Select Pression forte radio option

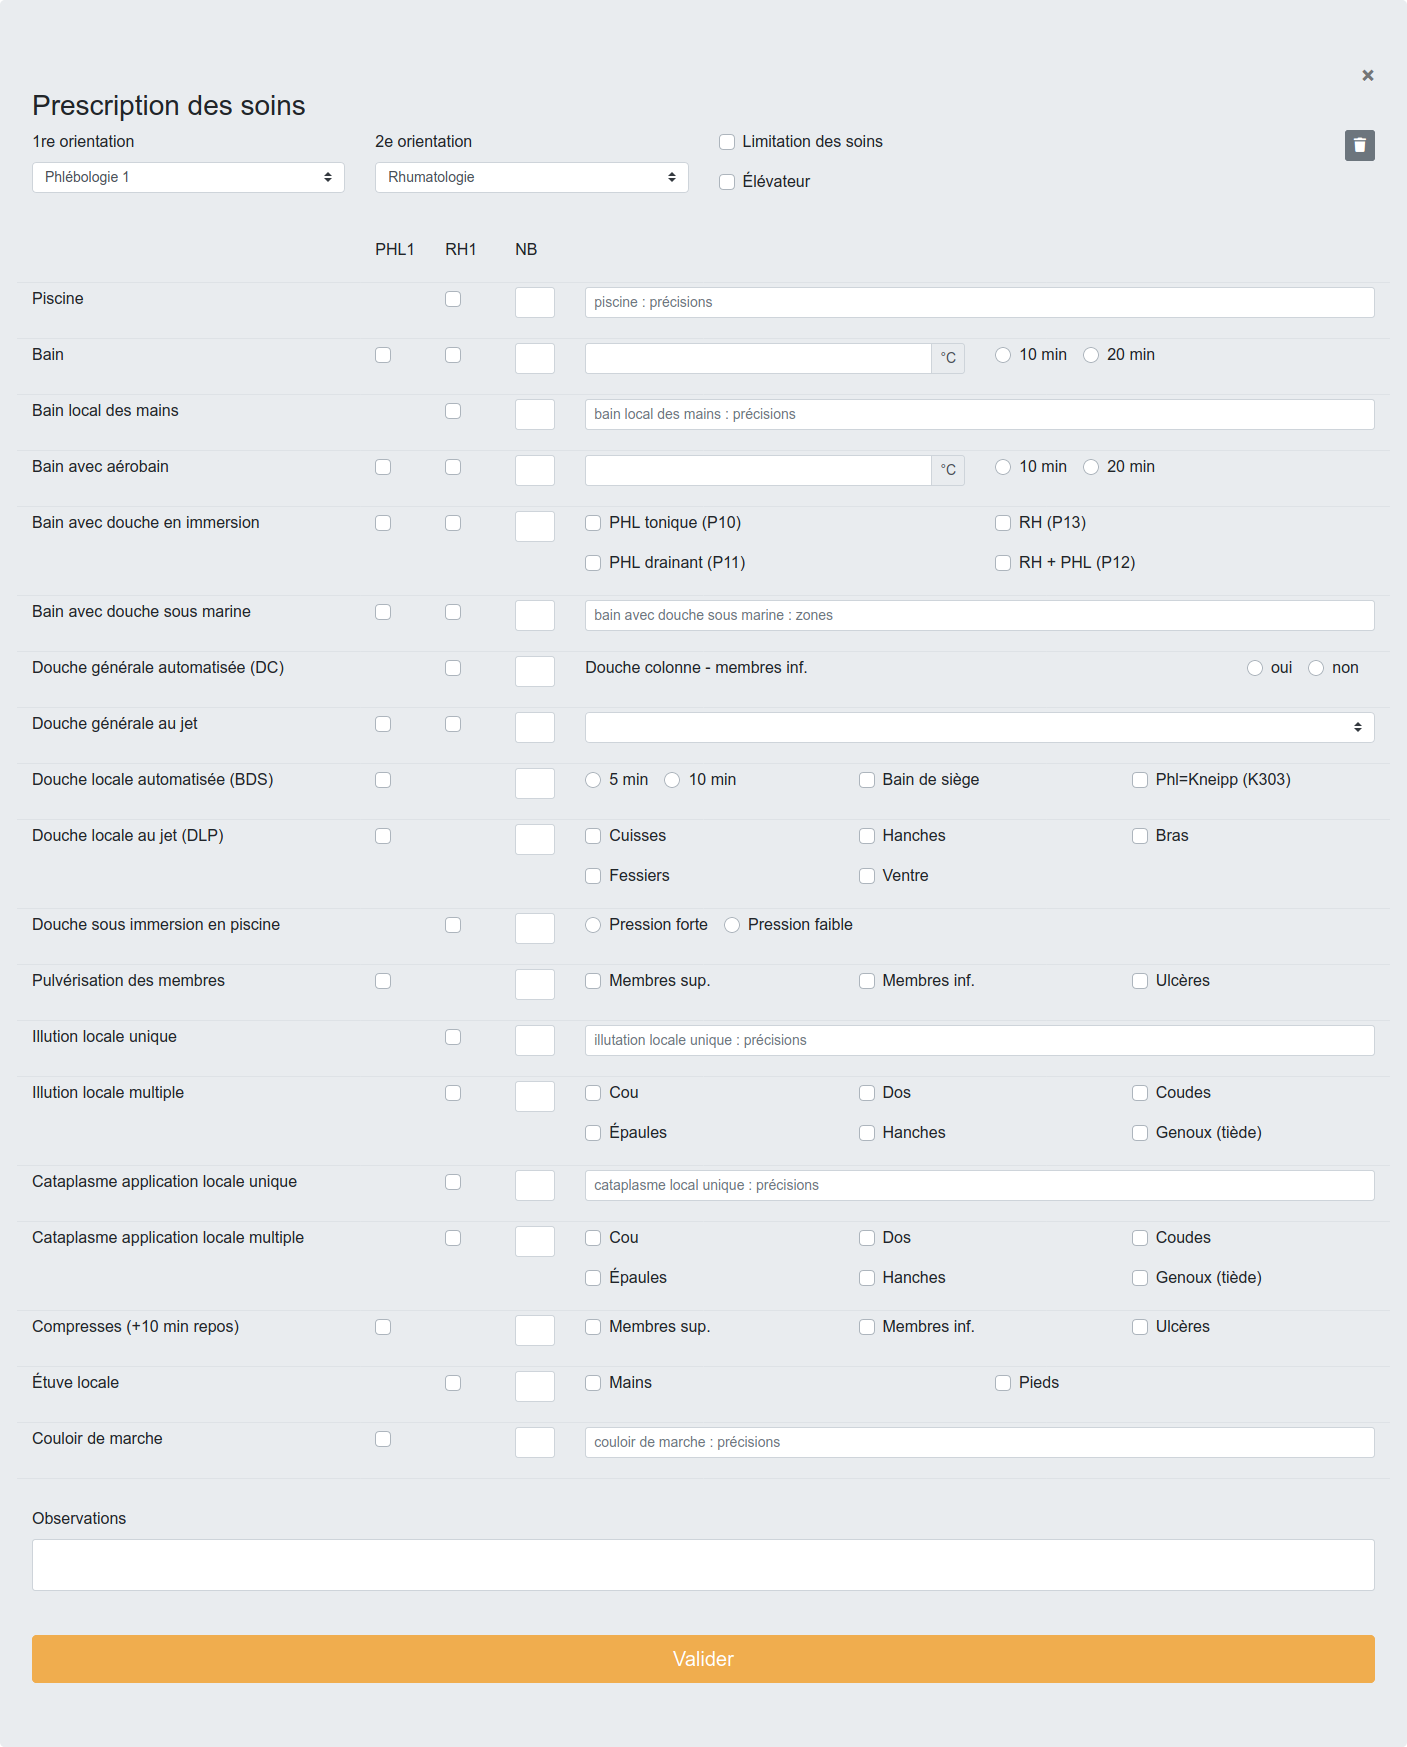point(593,925)
